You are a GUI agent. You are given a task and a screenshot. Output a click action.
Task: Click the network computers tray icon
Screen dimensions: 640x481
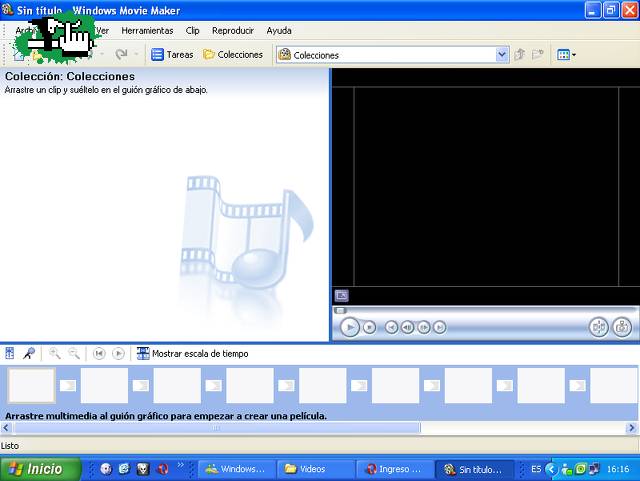[x=594, y=469]
